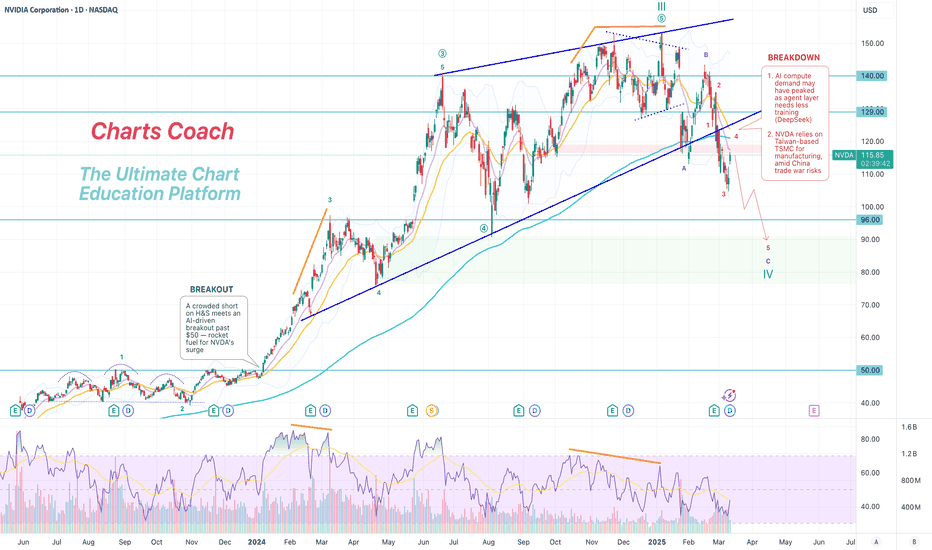Open the earnings E marker in late May 2024
932x550 pixels.
(413, 410)
